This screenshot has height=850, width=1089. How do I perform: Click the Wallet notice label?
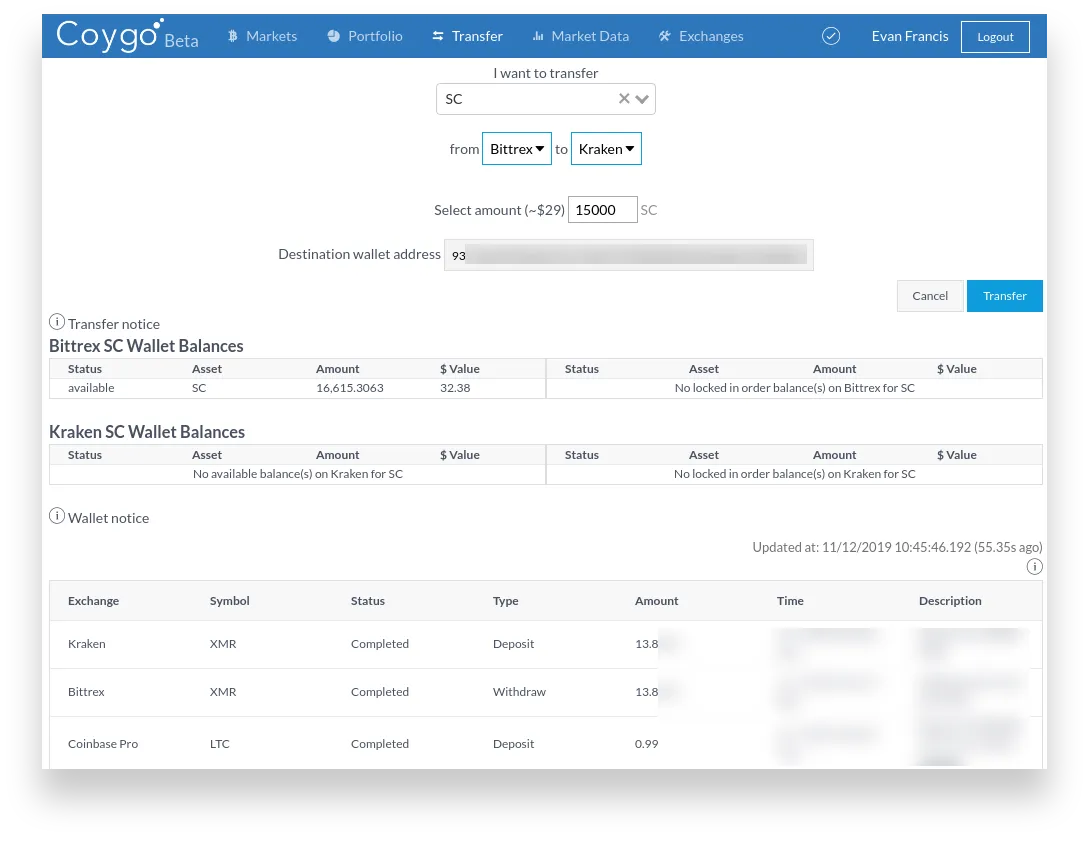tap(108, 518)
